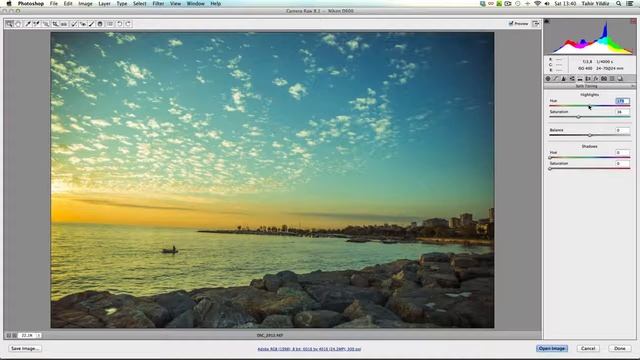Click the zoom out minus button
The image size is (640, 360).
(9, 335)
